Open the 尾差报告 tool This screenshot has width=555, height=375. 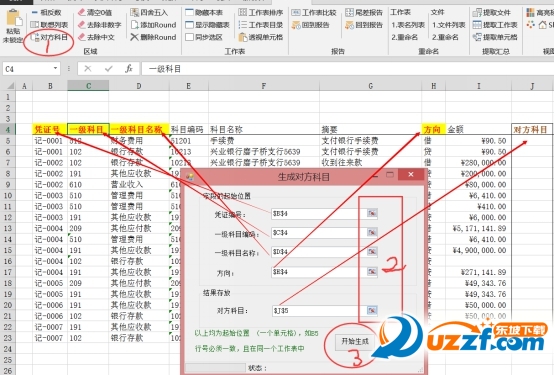click(364, 13)
